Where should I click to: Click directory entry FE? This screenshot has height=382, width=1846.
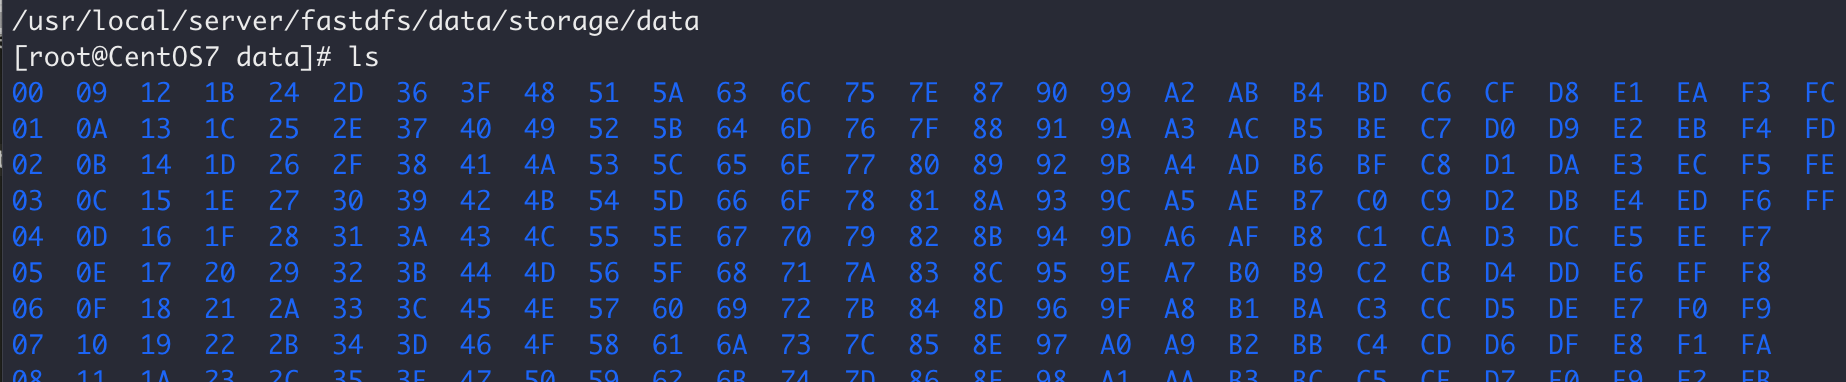point(1820,165)
